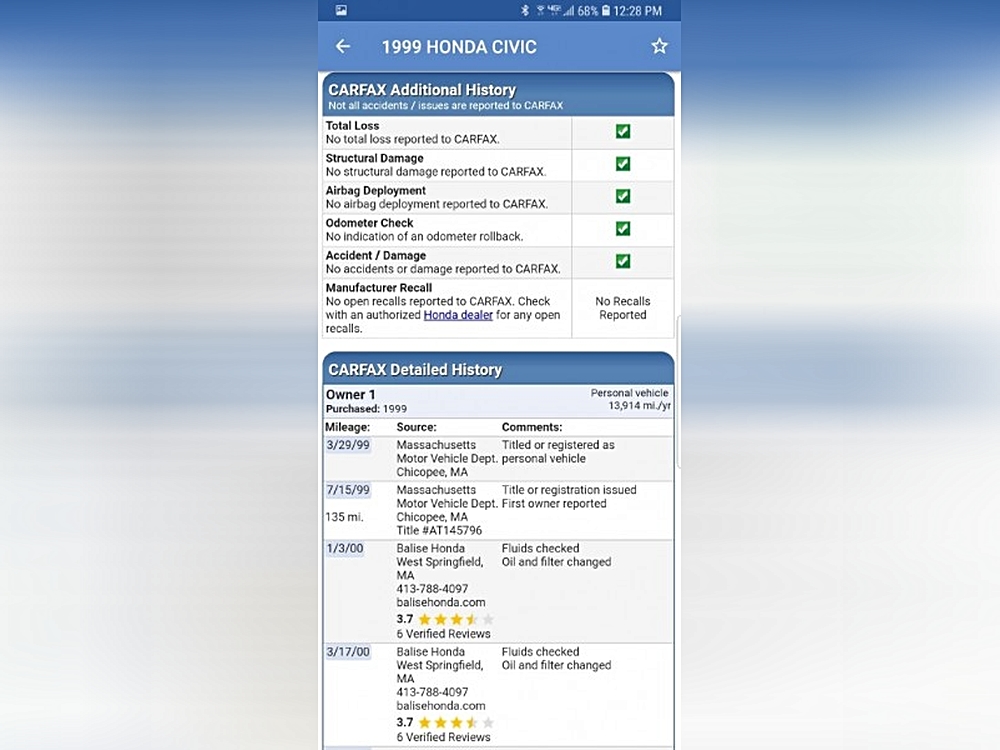Image resolution: width=1000 pixels, height=750 pixels.
Task: Tap the Owner 1 summary row
Action: (x=498, y=400)
